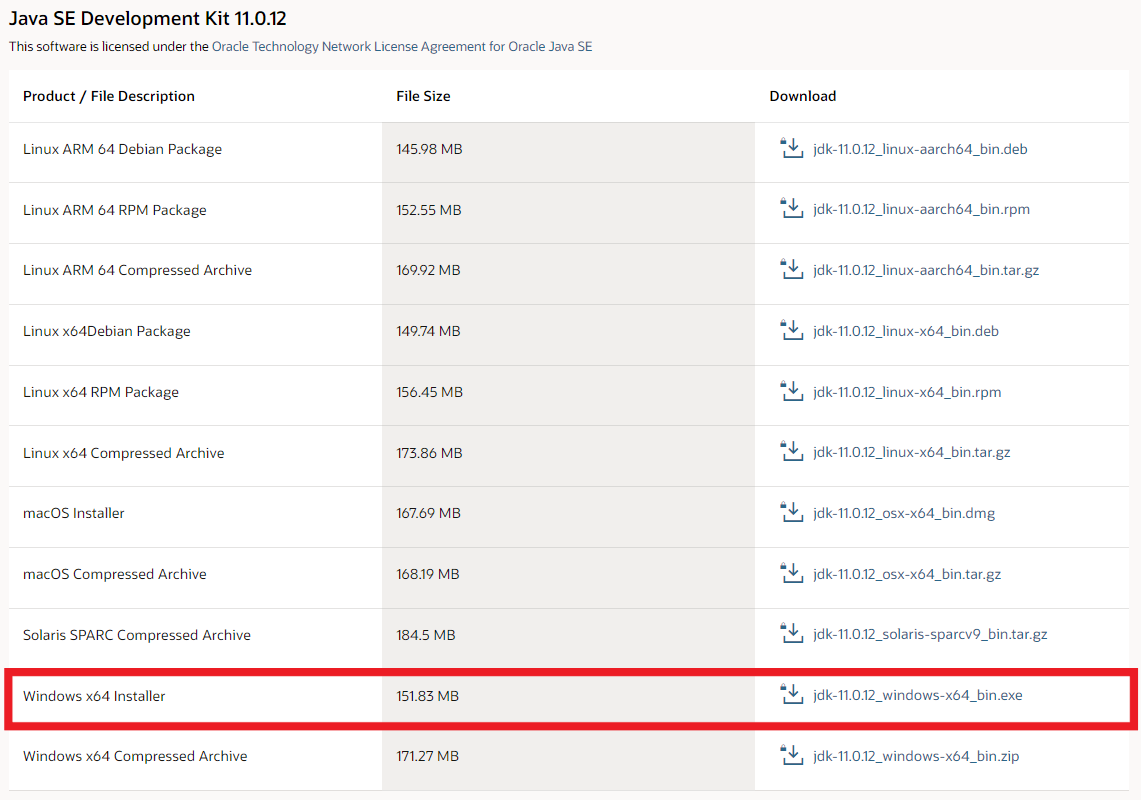Click download icon for linux-aarch64_bin.tar.gz

coord(791,269)
